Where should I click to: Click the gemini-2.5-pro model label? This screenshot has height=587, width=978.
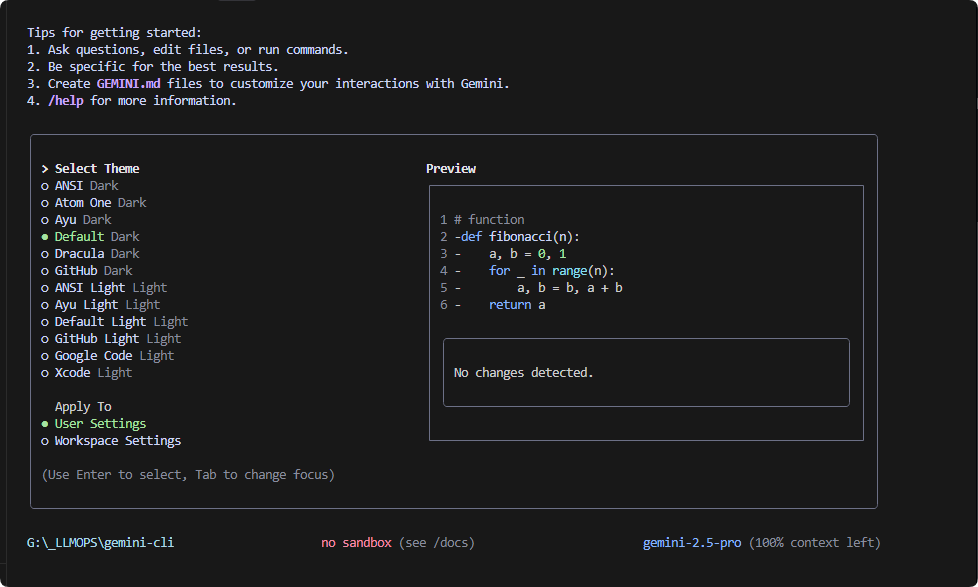692,543
